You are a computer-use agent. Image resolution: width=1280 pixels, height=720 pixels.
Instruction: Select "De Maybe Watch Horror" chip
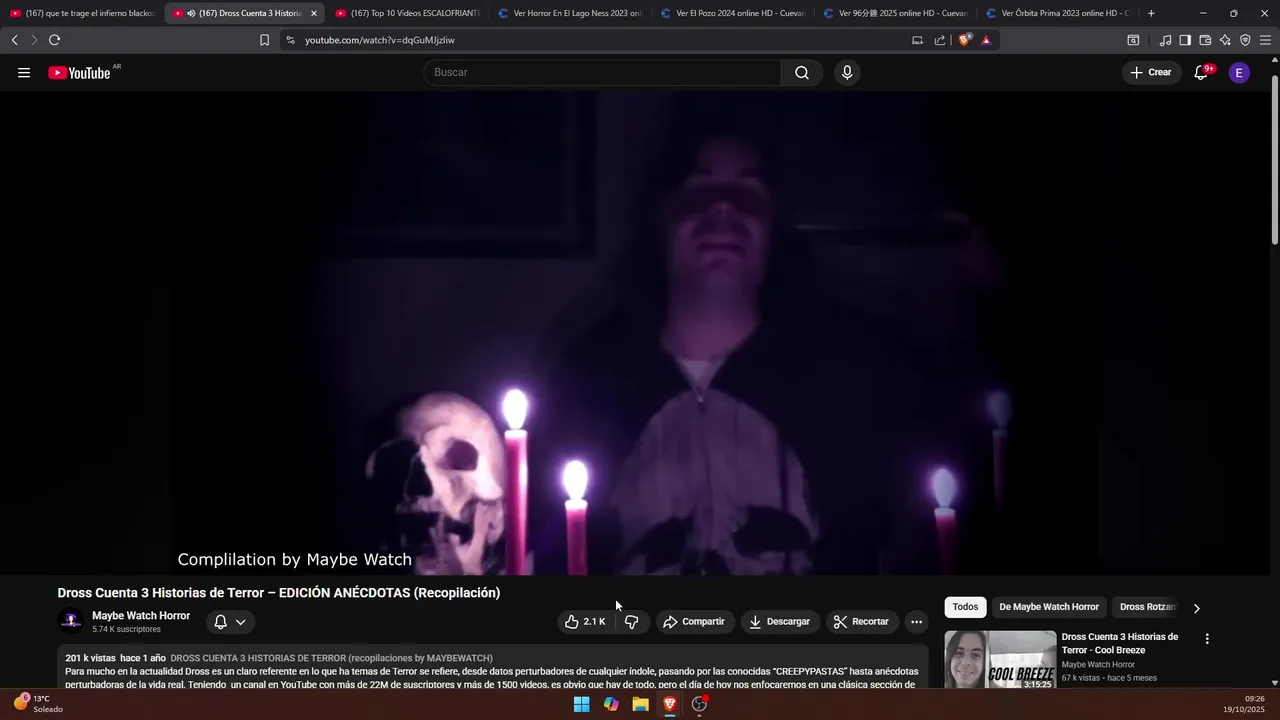pos(1049,607)
